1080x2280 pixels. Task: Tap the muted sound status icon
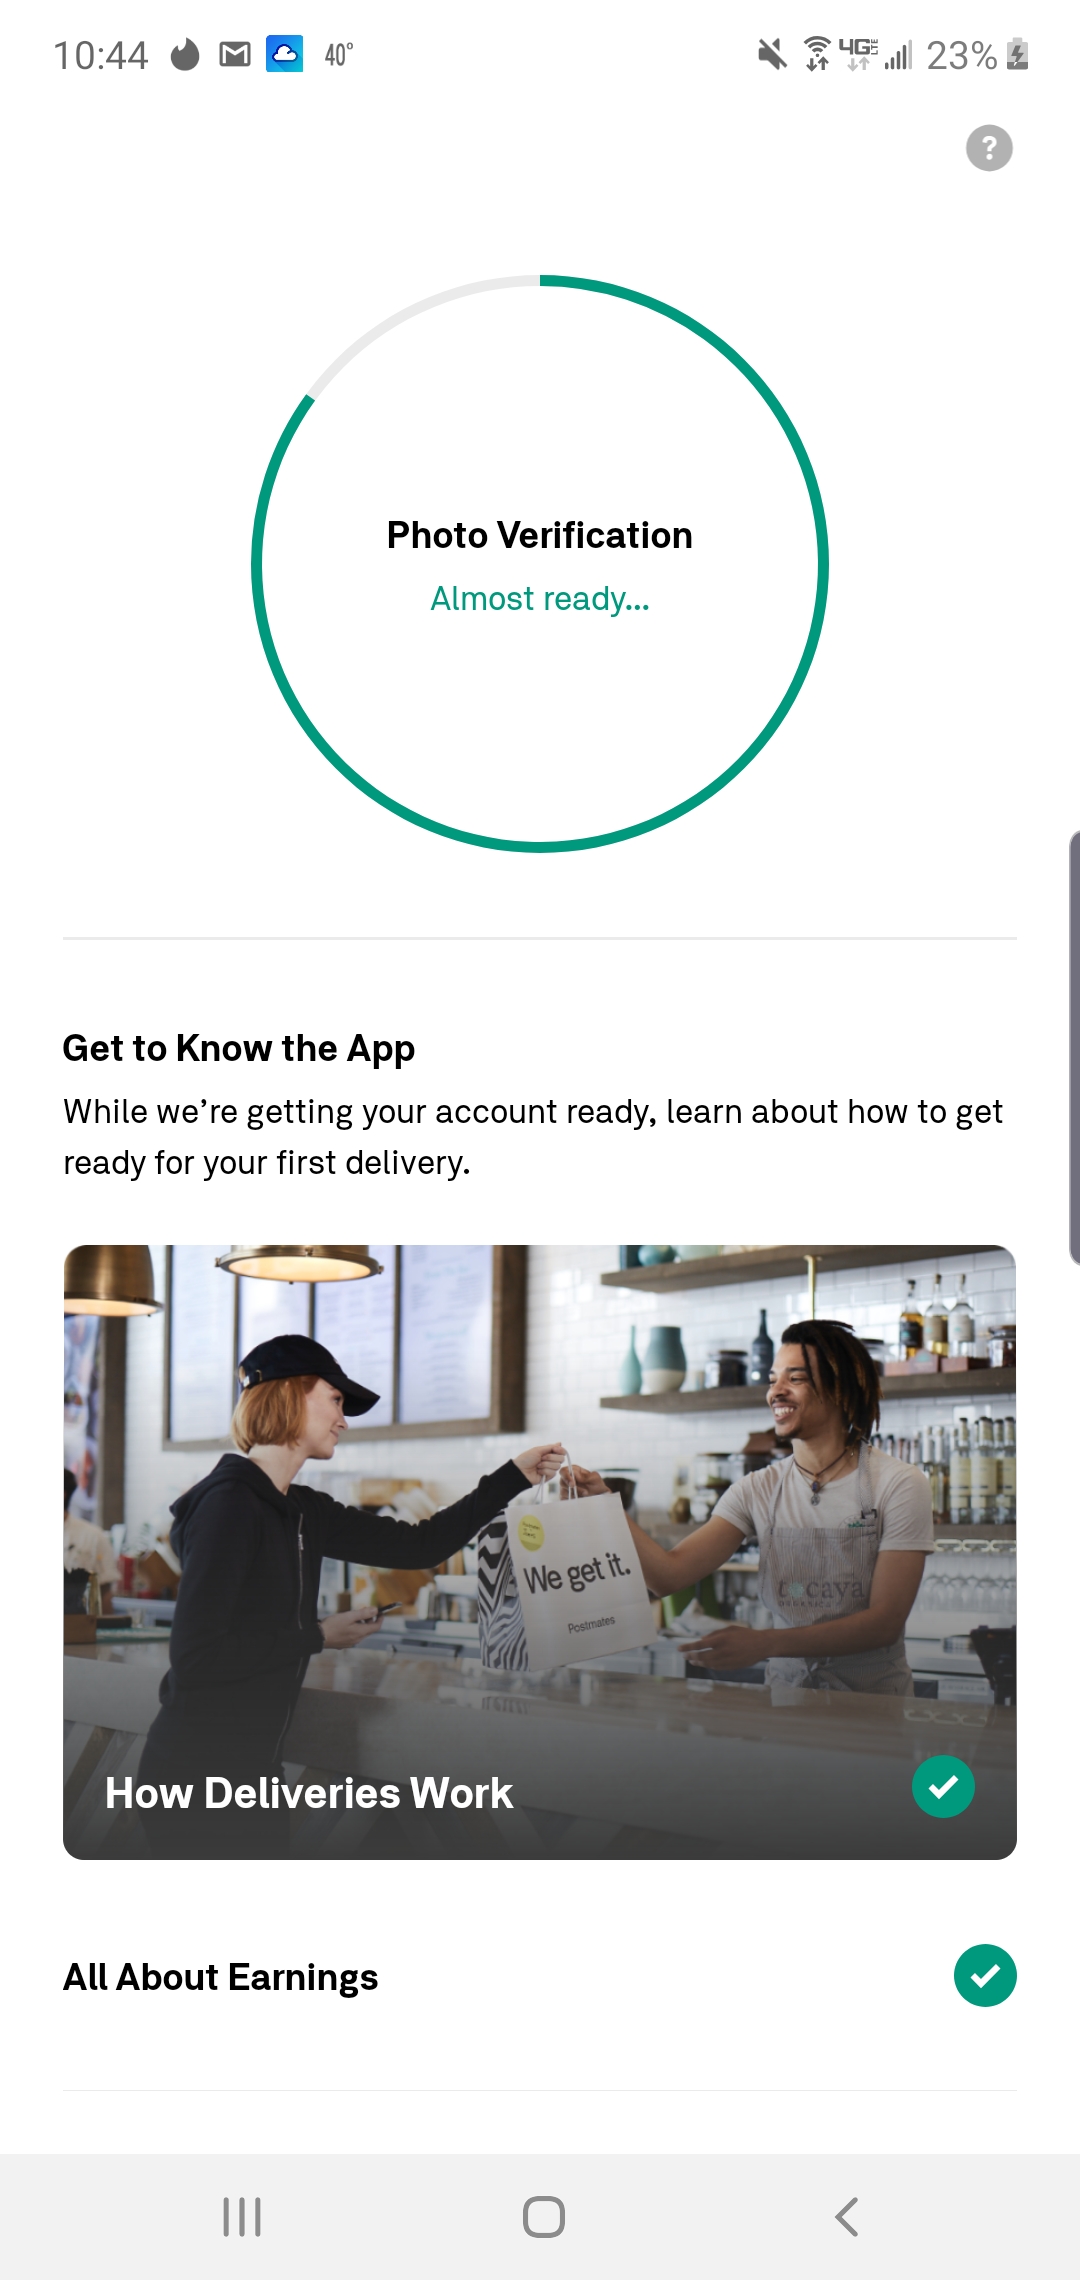point(772,54)
